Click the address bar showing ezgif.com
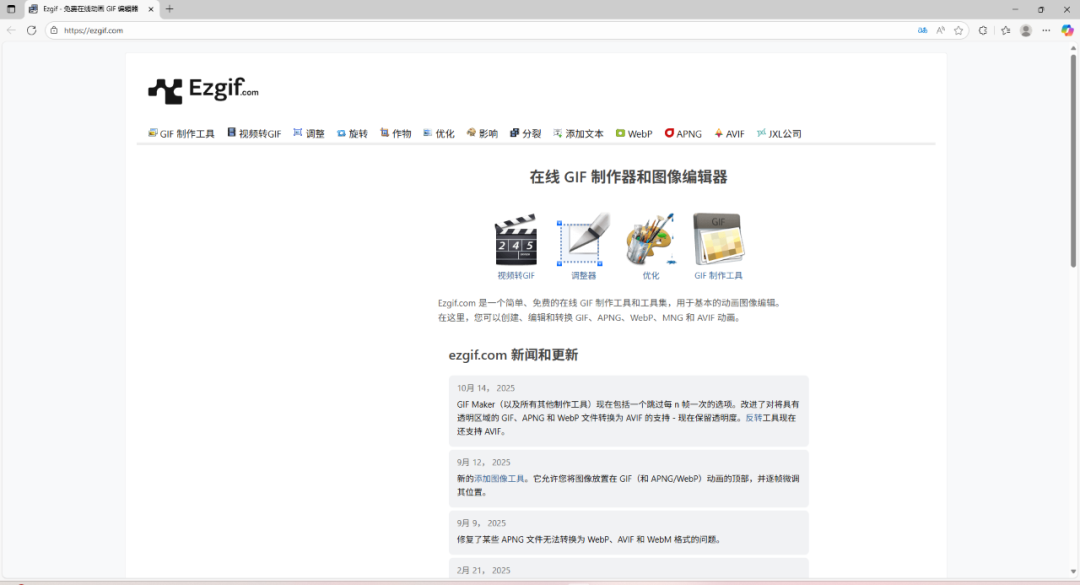 point(480,30)
